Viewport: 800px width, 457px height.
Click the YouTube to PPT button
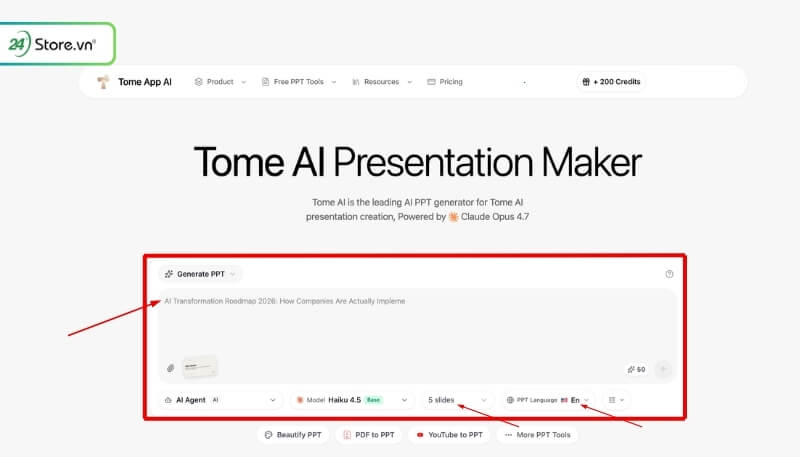point(449,435)
